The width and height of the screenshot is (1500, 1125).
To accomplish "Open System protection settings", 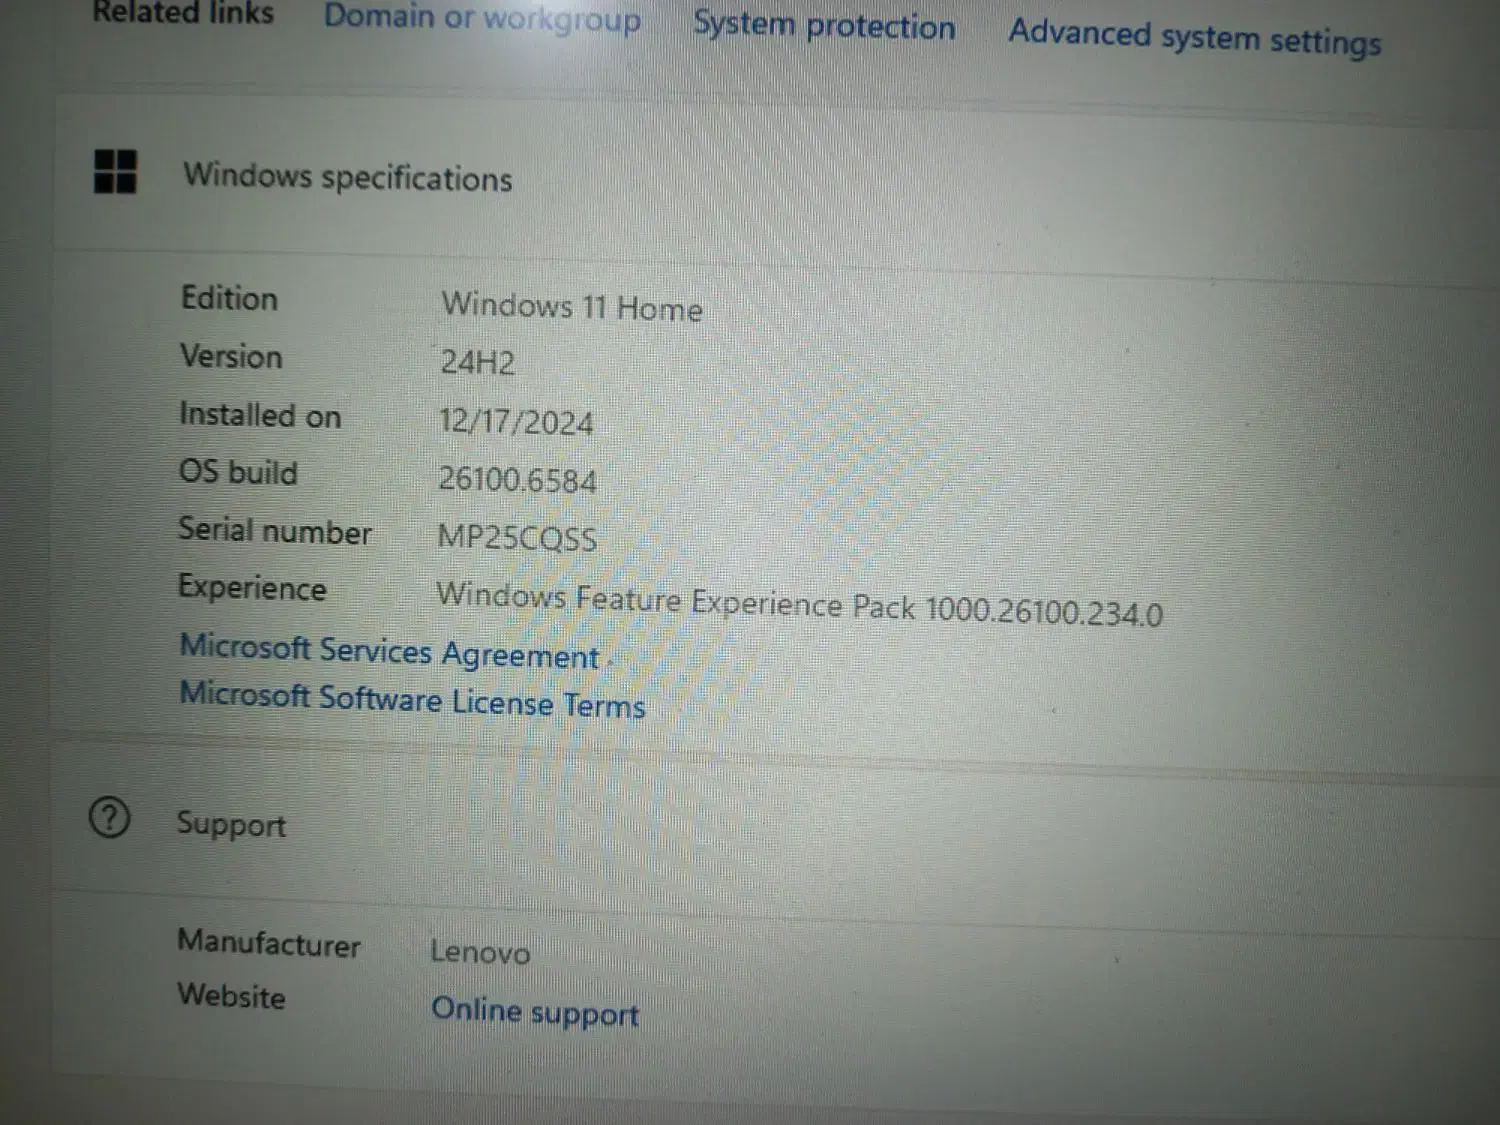I will (x=824, y=26).
